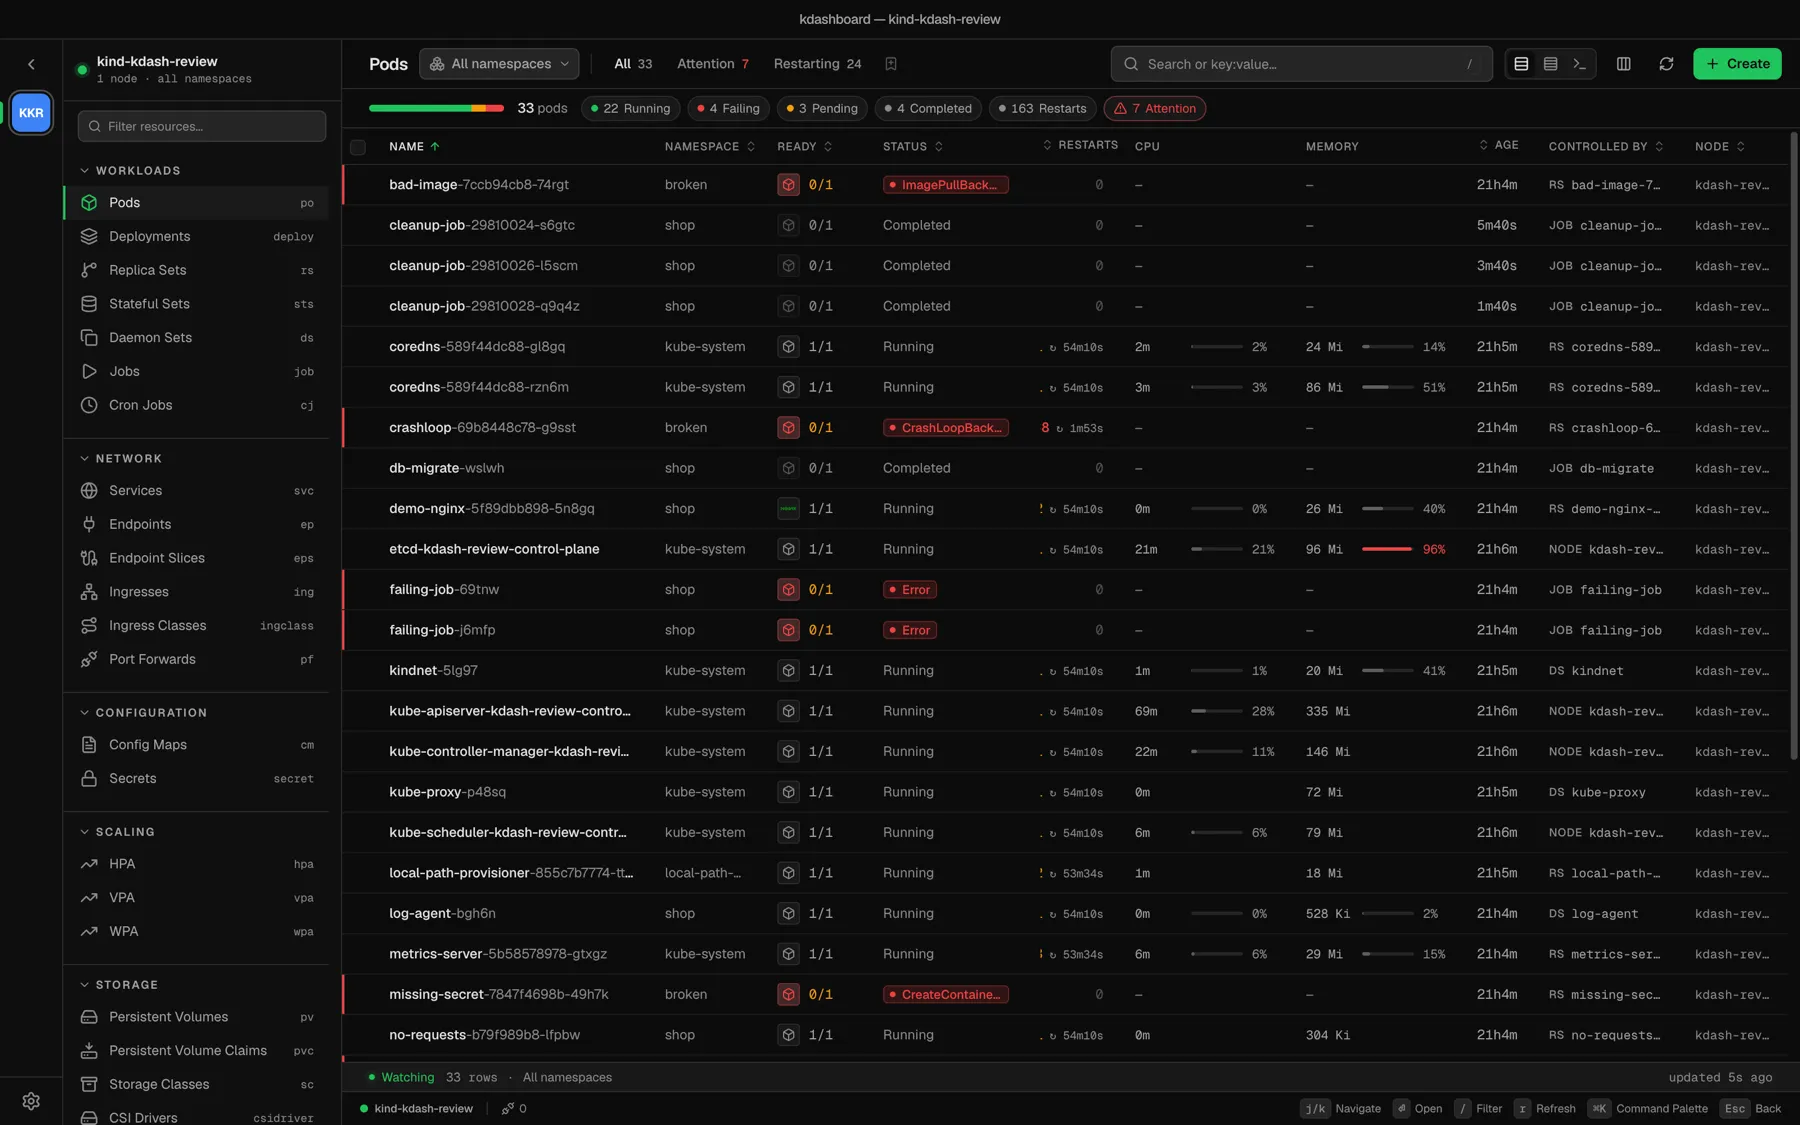Switch to the All 33 tab

pyautogui.click(x=633, y=64)
